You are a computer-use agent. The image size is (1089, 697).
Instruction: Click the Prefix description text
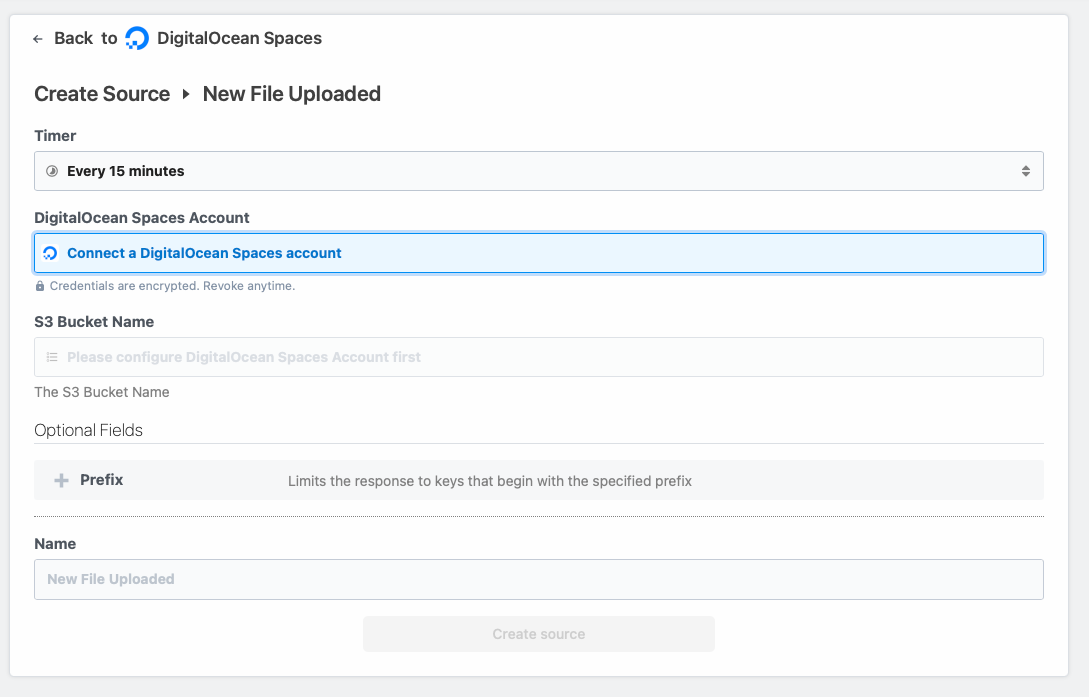tap(490, 481)
